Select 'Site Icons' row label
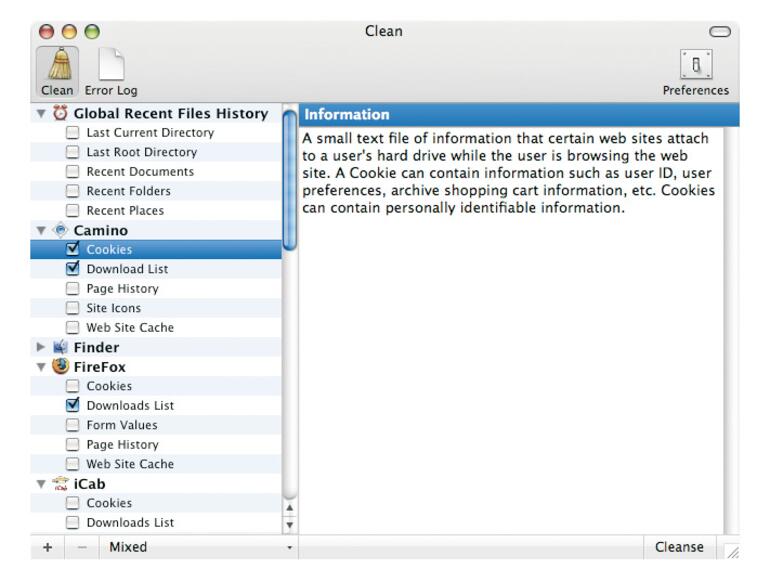The height and width of the screenshot is (578, 770). tap(113, 308)
